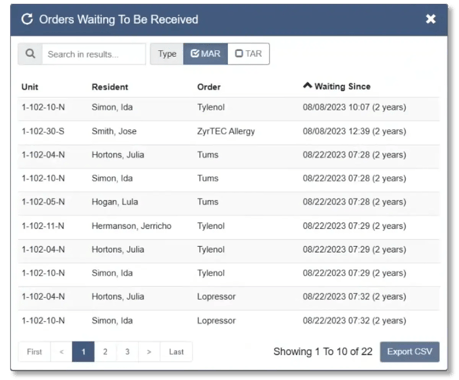Image resolution: width=459 pixels, height=380 pixels.
Task: Sort by Unit column header
Action: (x=30, y=87)
